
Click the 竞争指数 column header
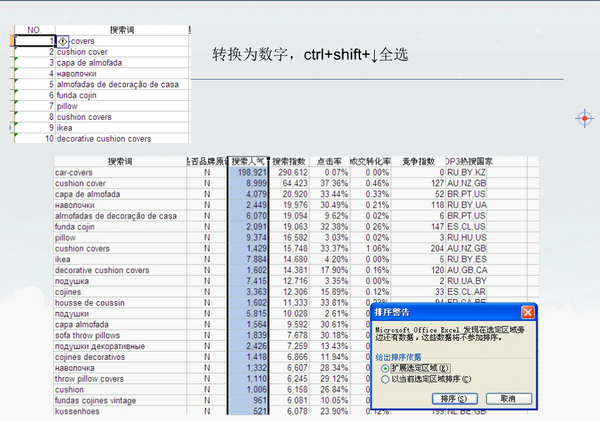pyautogui.click(x=419, y=160)
